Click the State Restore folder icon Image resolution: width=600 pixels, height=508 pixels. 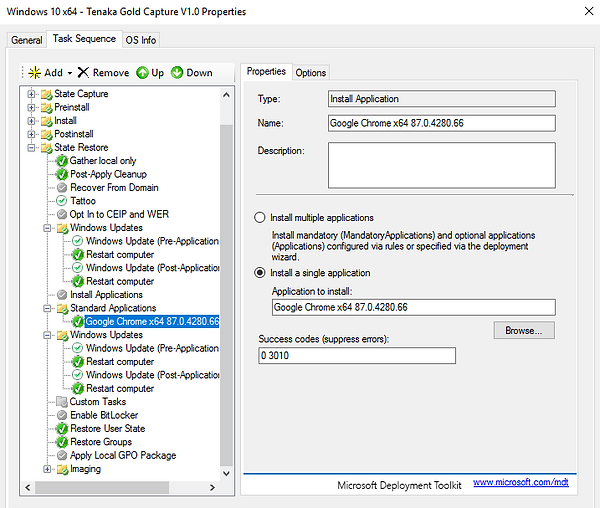pyautogui.click(x=47, y=148)
